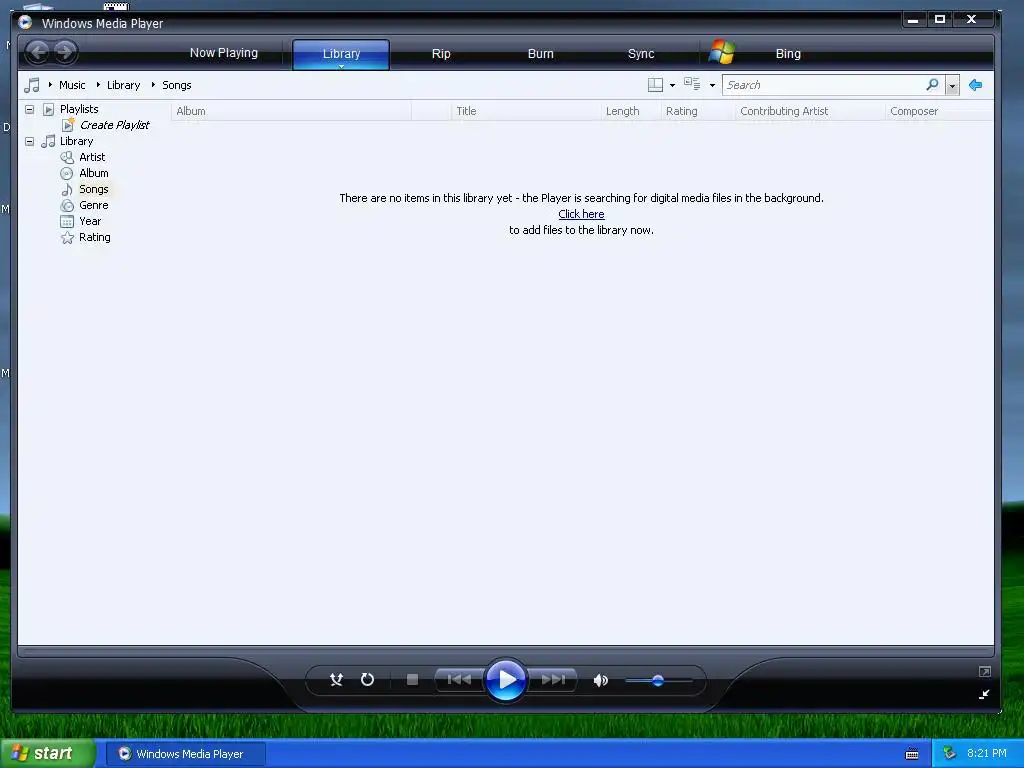Image resolution: width=1024 pixels, height=768 pixels.
Task: Click the keyboard icon in taskbar
Action: click(x=912, y=754)
